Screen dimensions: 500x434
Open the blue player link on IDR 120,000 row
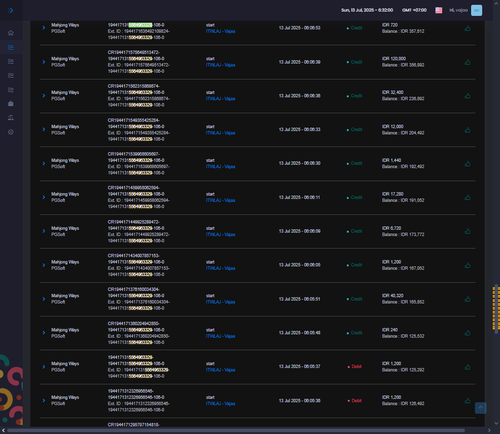click(220, 65)
